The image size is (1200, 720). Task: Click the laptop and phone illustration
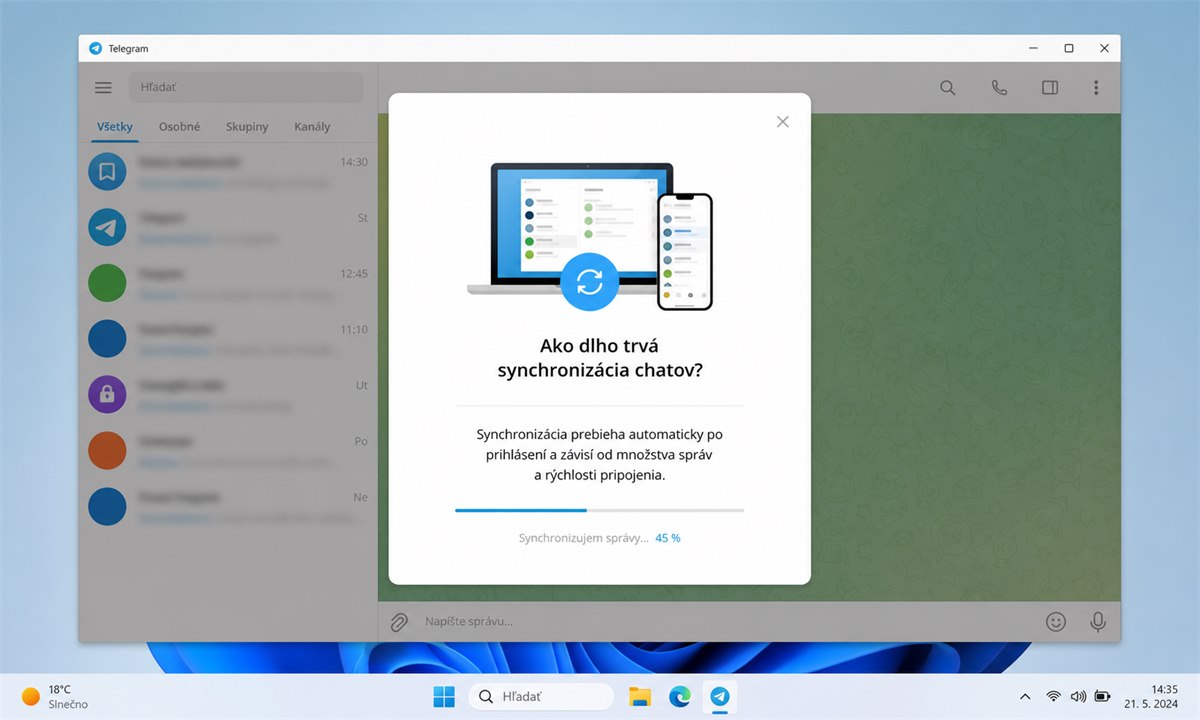590,237
